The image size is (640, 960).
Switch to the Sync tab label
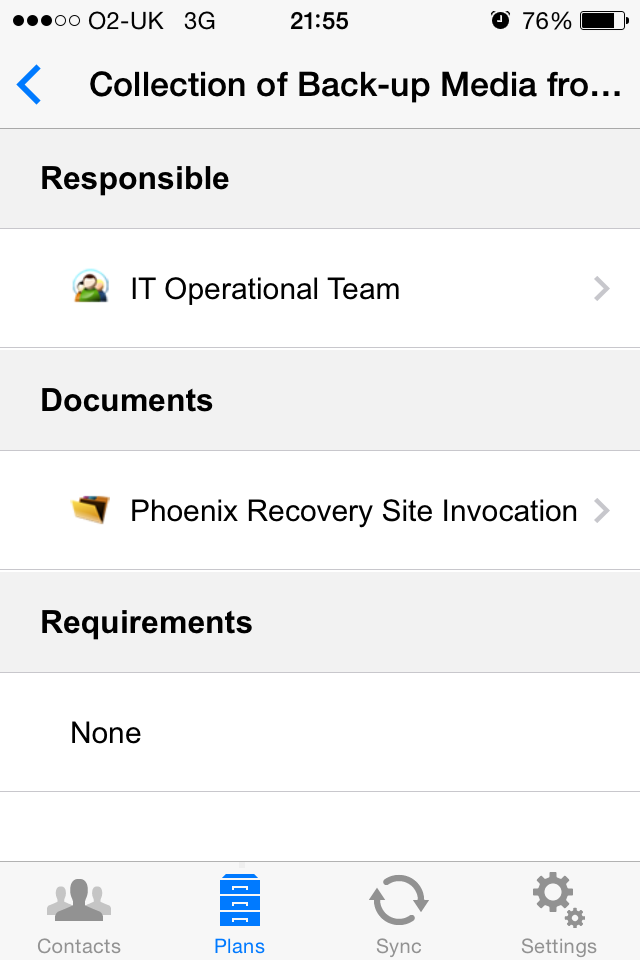click(x=399, y=946)
